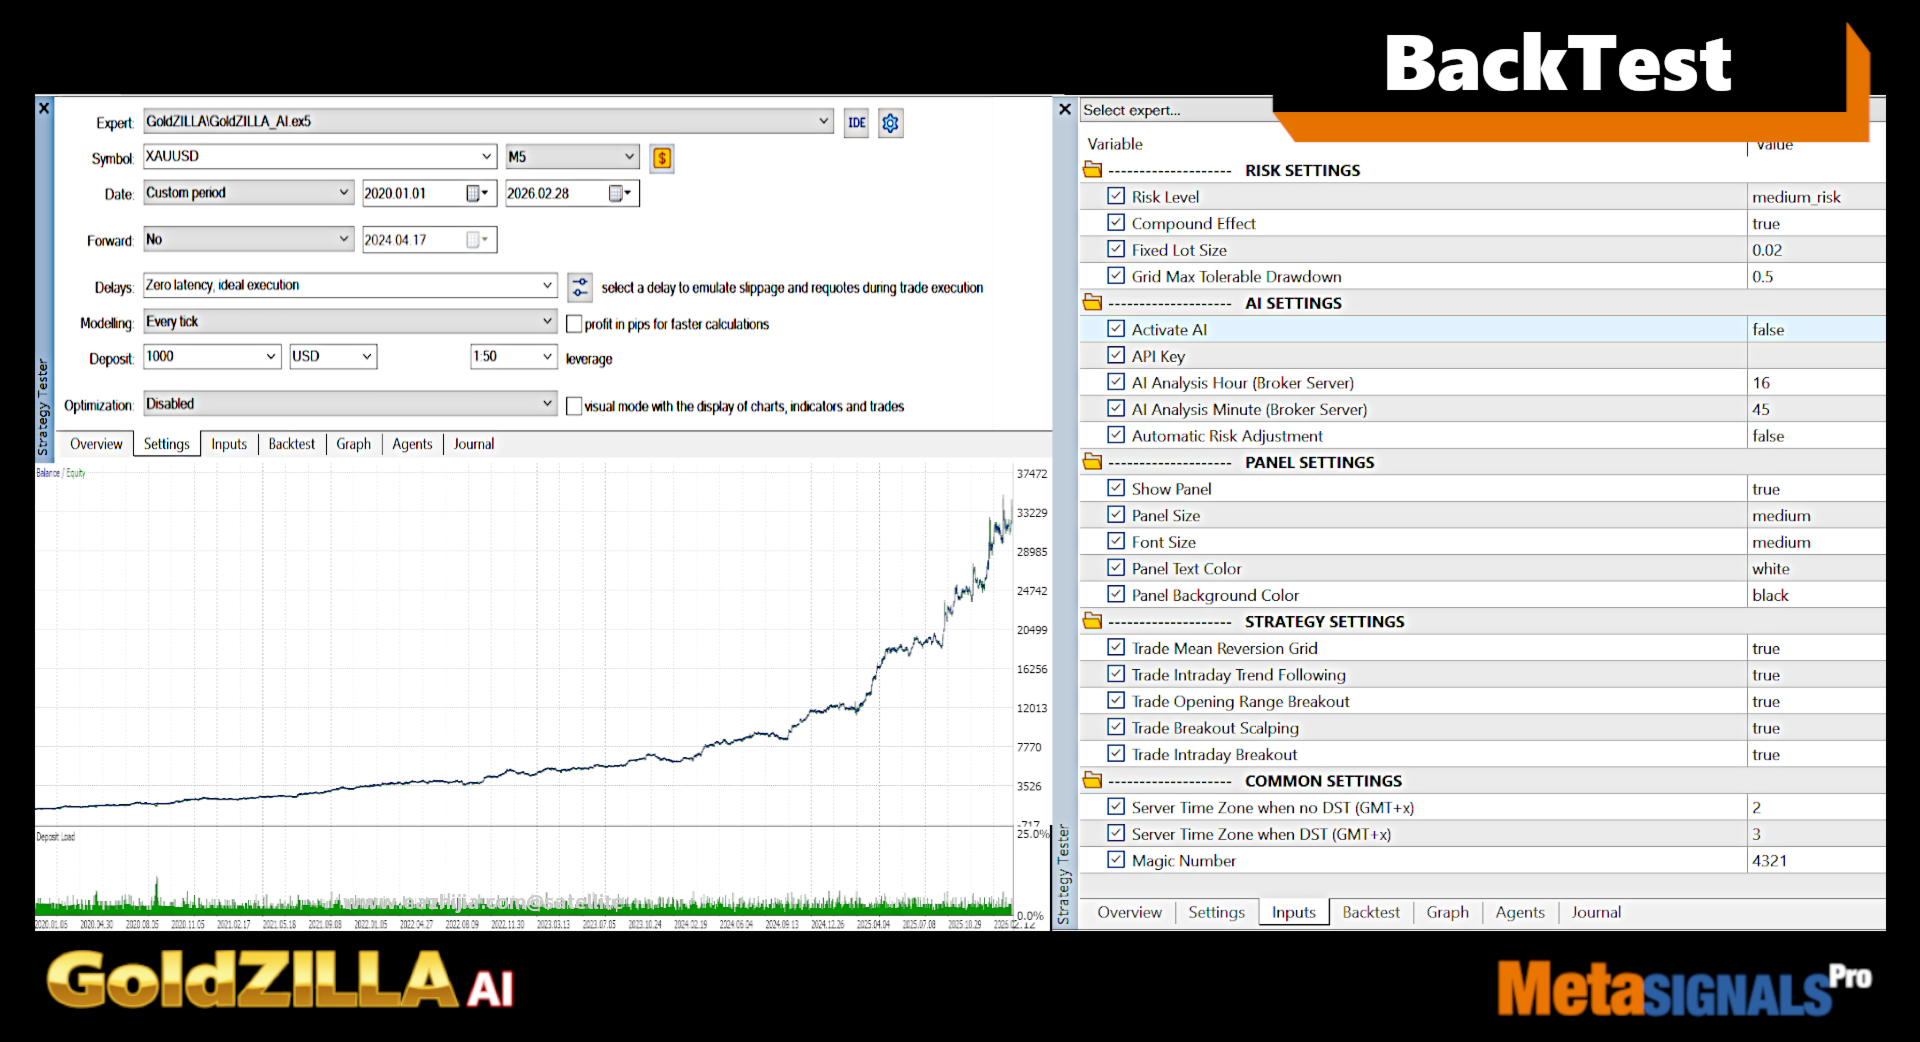This screenshot has height=1042, width=1920.
Task: Open forward date calendar picker
Action: pyautogui.click(x=477, y=240)
